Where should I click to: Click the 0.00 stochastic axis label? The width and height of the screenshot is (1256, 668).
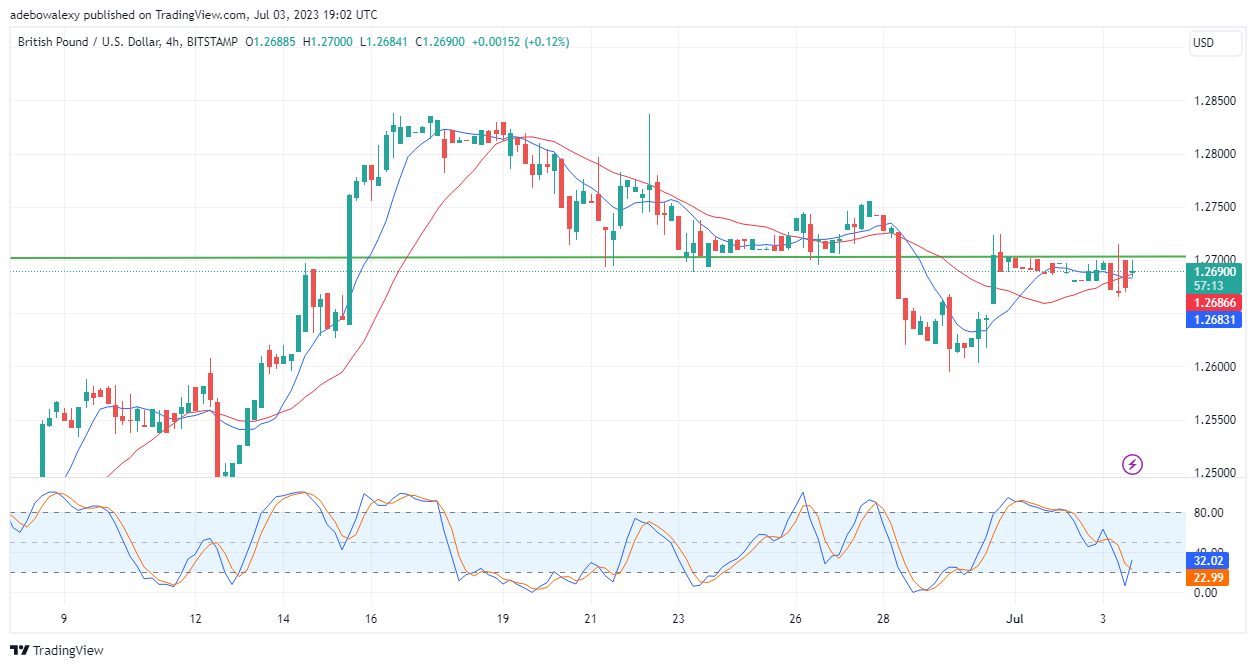point(1207,592)
